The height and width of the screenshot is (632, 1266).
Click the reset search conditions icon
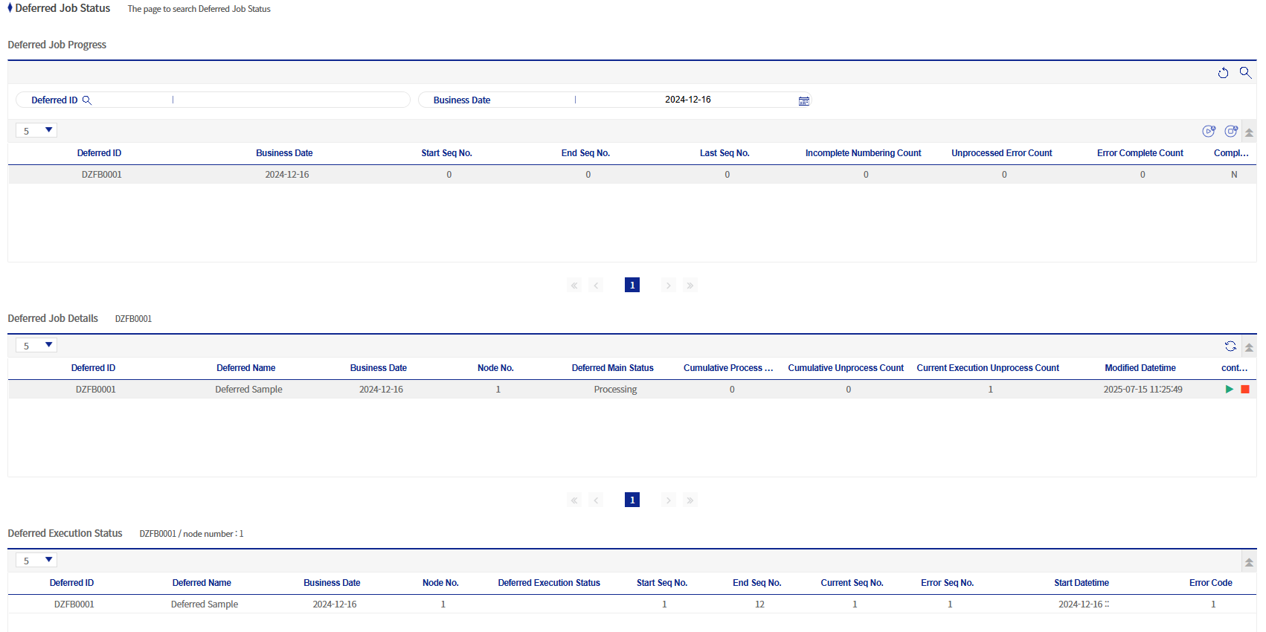click(1223, 73)
